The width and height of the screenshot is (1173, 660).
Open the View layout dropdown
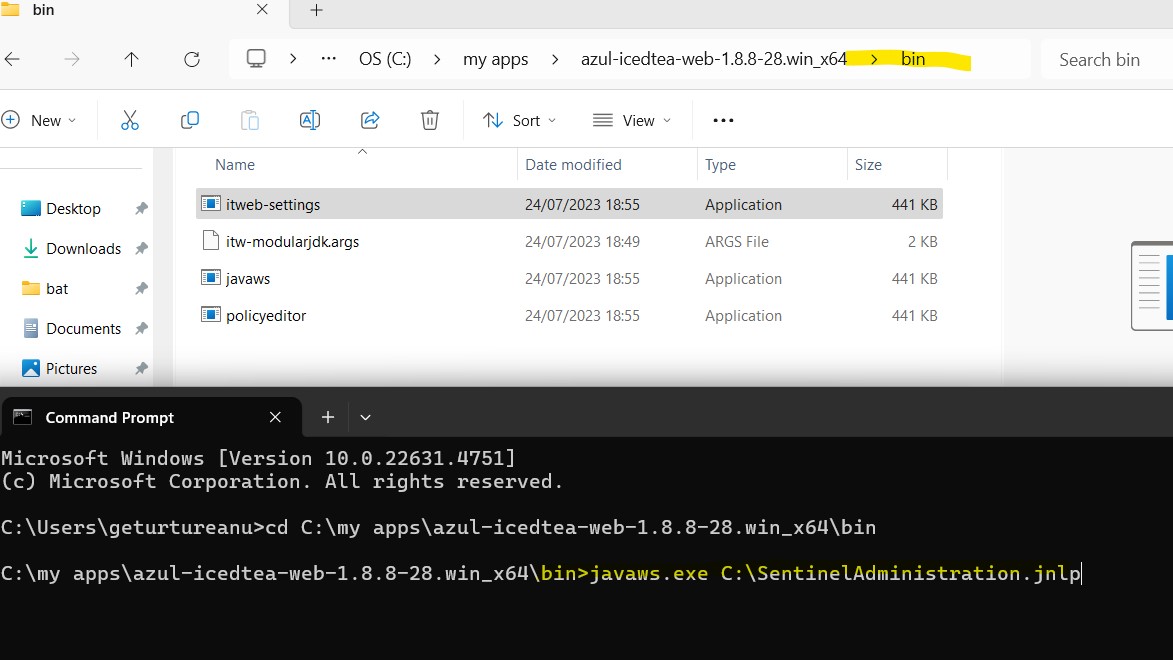632,120
